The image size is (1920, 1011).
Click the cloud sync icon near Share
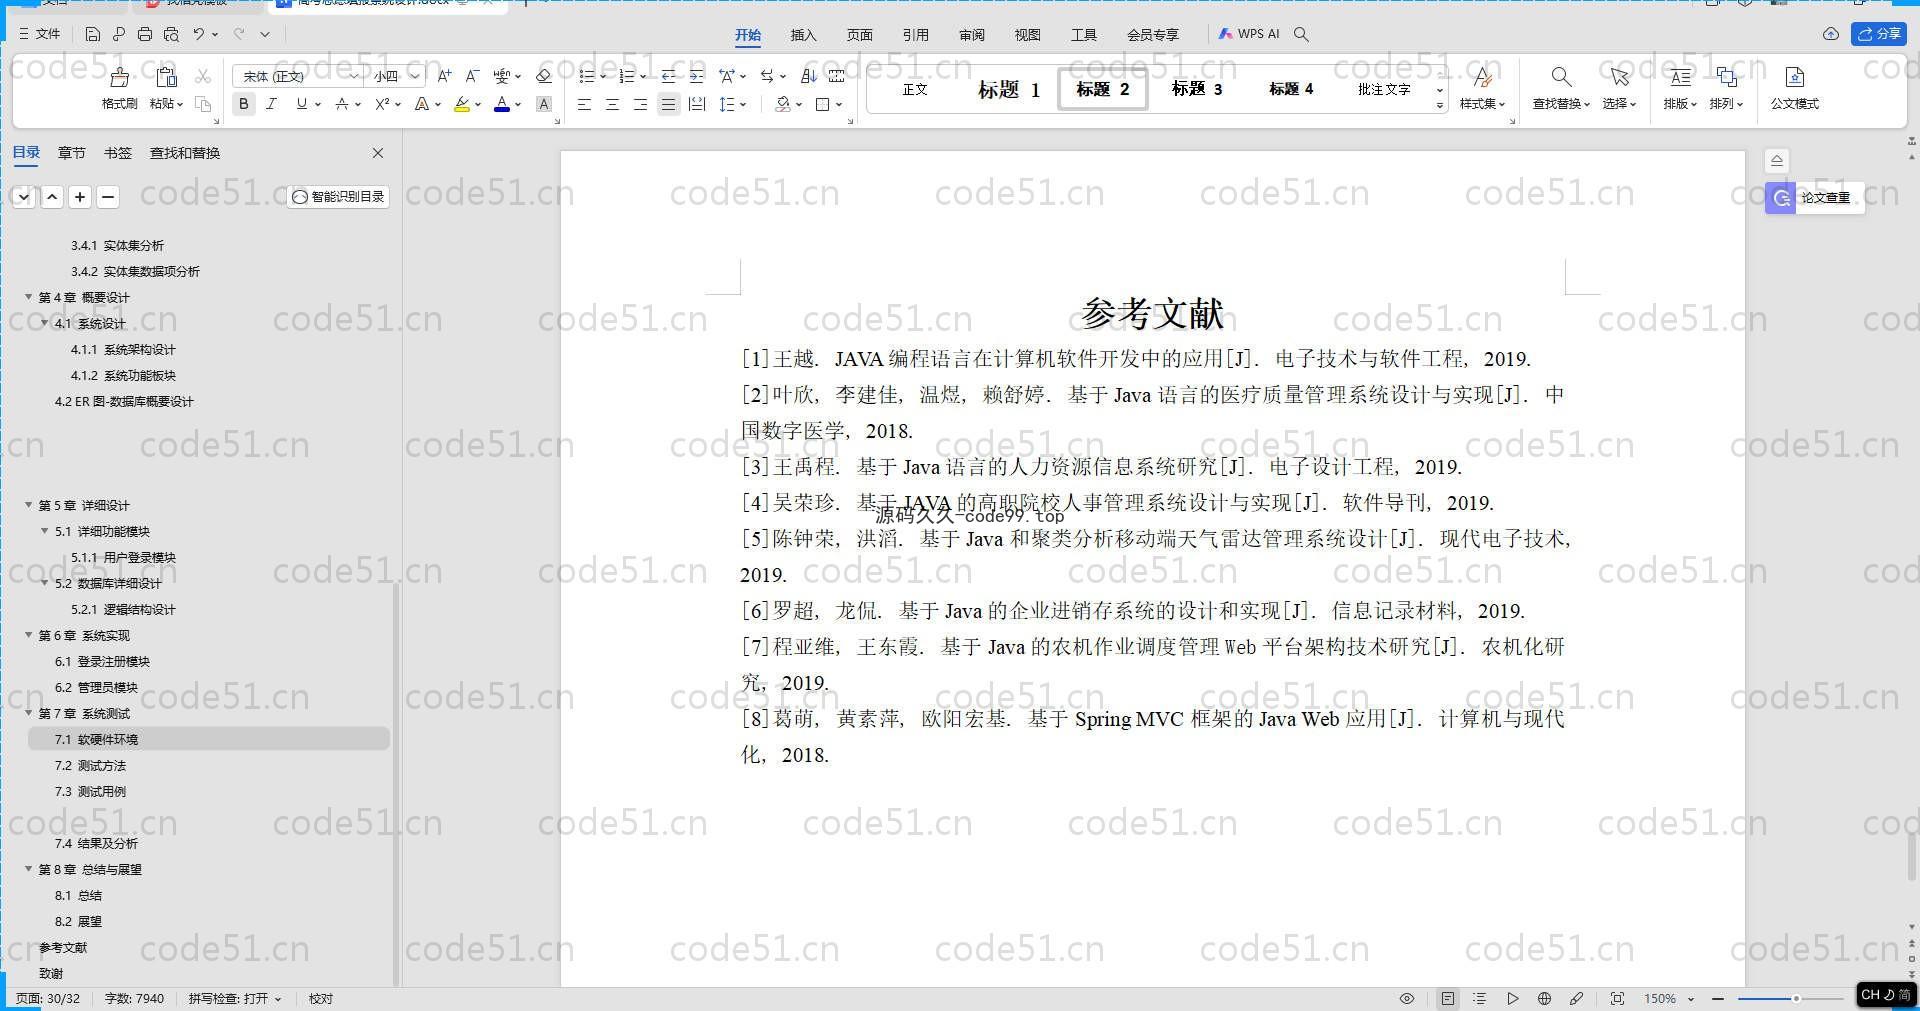(1831, 34)
